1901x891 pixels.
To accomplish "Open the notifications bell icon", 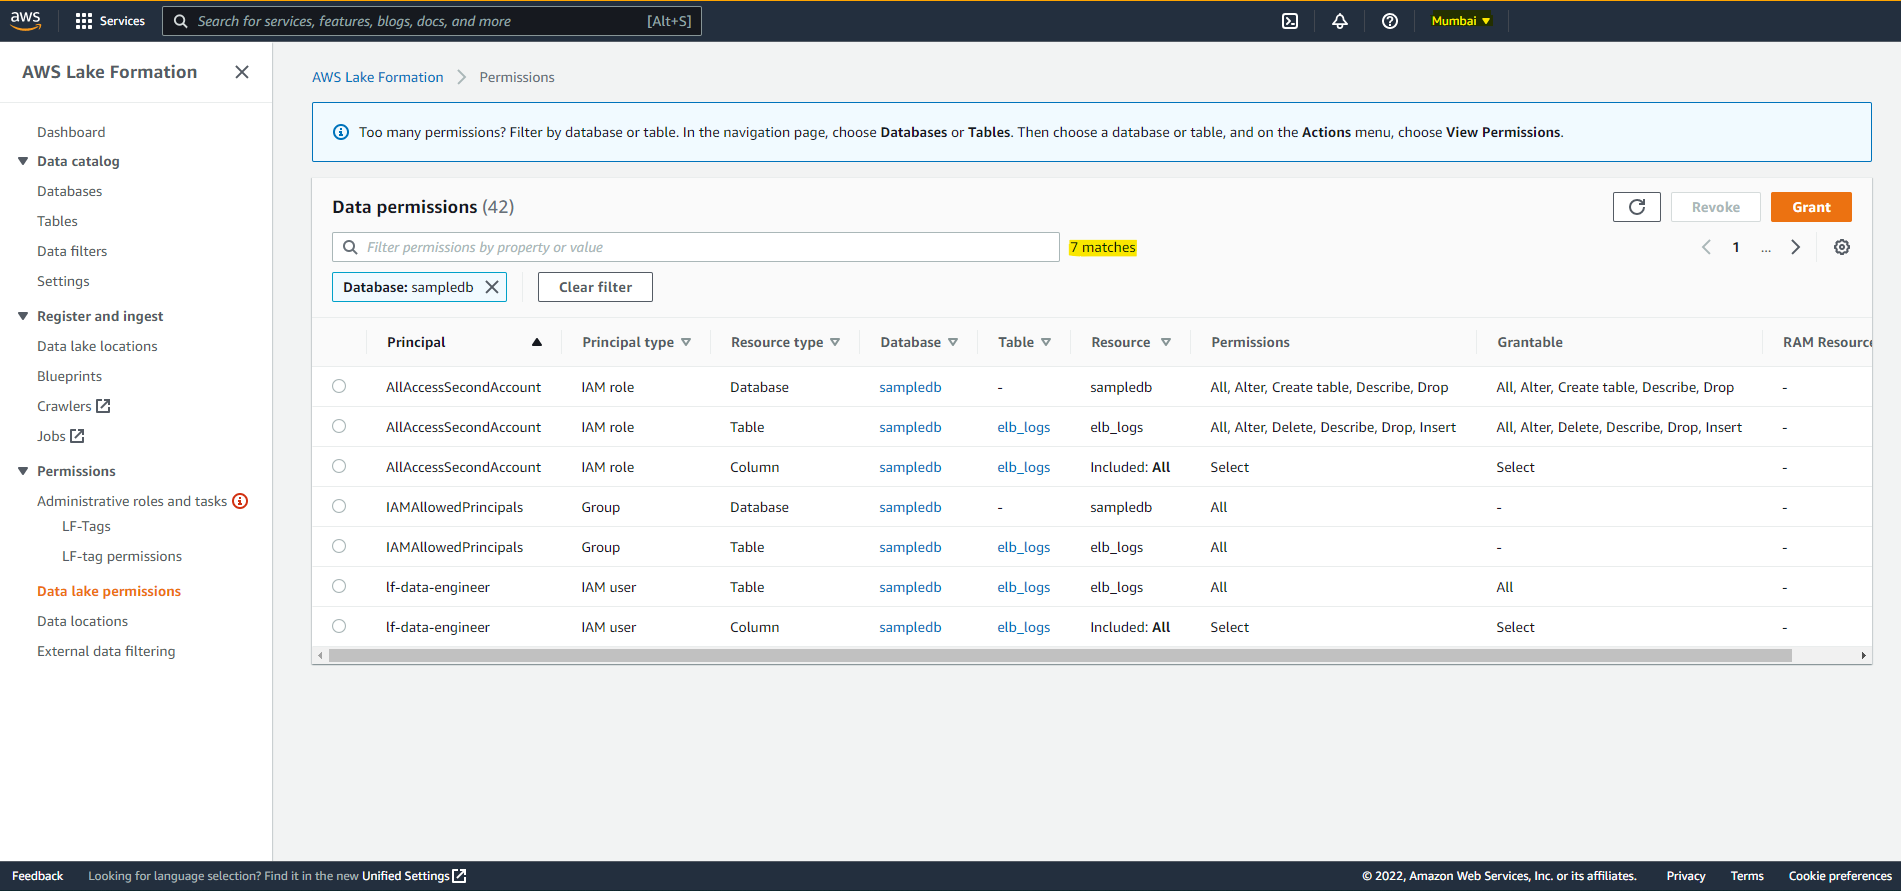I will pyautogui.click(x=1340, y=21).
